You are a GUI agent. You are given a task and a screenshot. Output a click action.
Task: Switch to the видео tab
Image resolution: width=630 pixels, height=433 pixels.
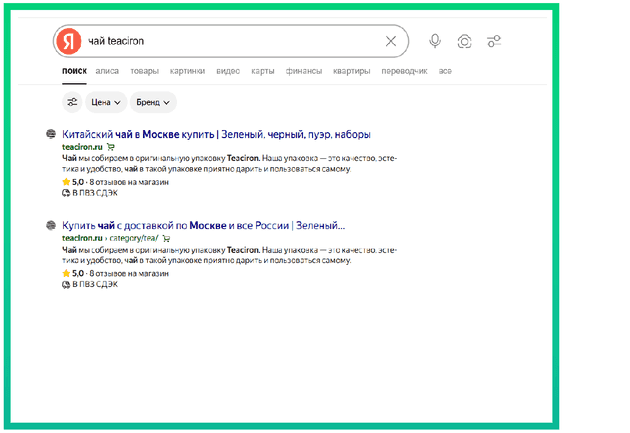pyautogui.click(x=228, y=71)
